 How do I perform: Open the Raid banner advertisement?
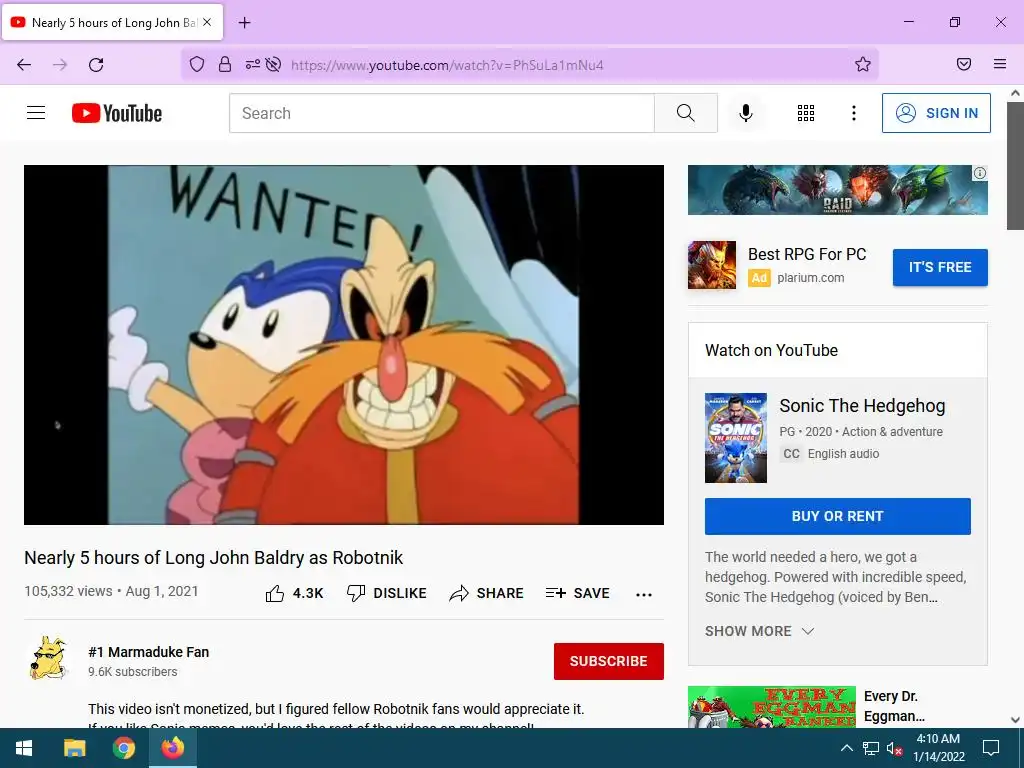coord(837,190)
